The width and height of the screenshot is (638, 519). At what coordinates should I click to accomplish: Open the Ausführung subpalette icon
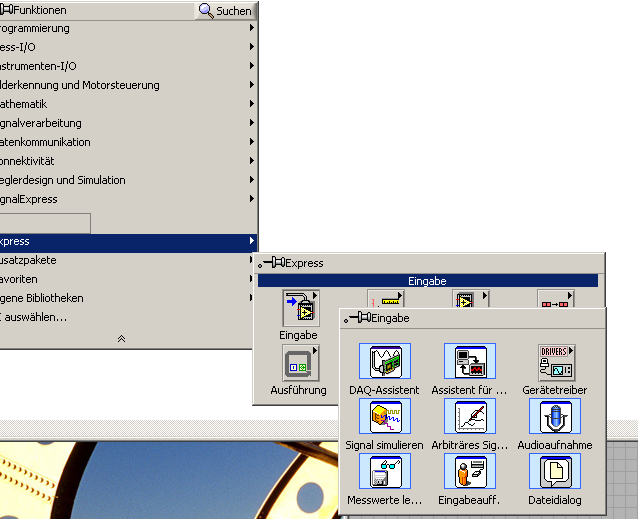301,363
